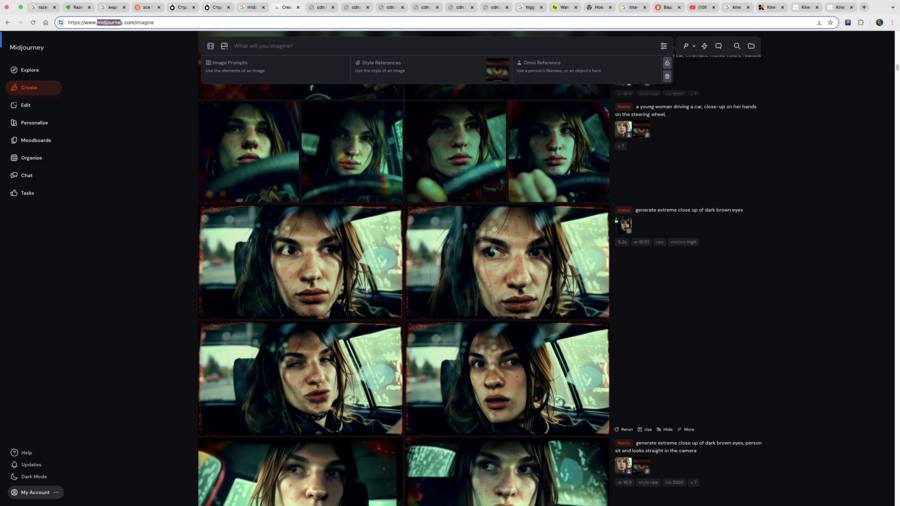Click the Style References thumbnail image
Image resolution: width=900 pixels, height=506 pixels.
(497, 69)
